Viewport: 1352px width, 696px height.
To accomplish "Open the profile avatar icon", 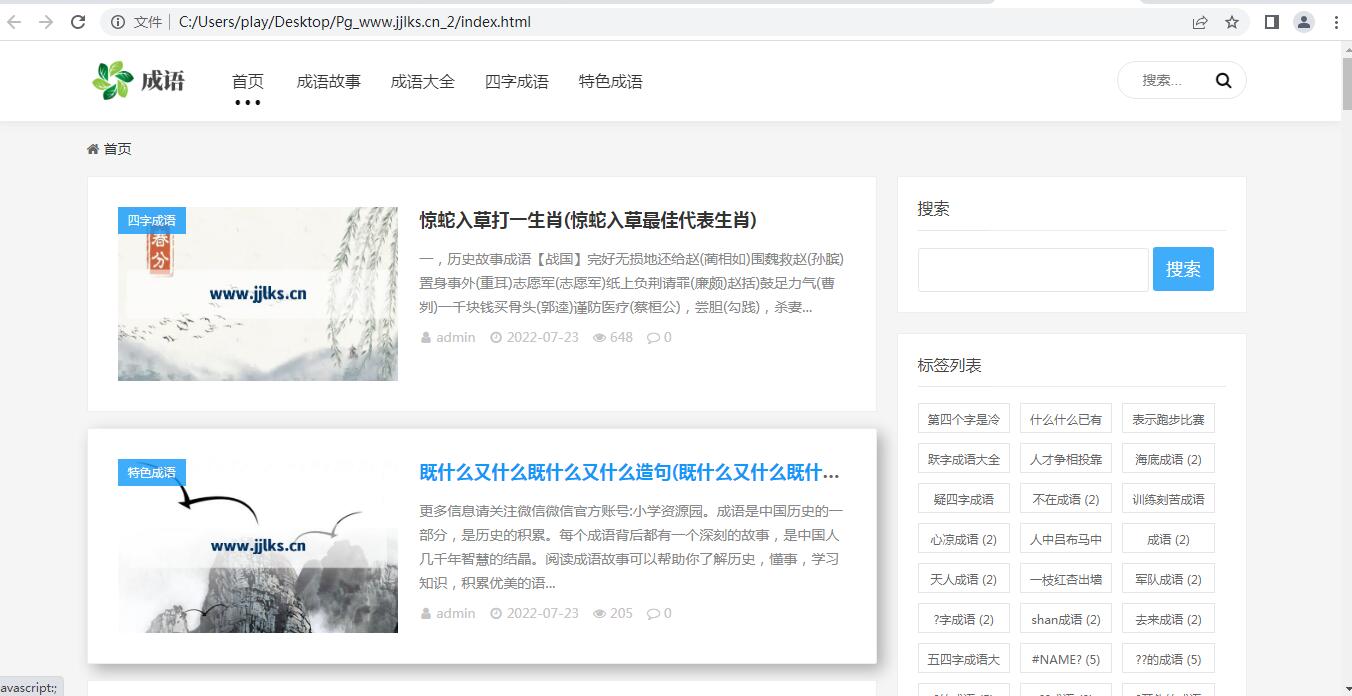I will (1304, 22).
